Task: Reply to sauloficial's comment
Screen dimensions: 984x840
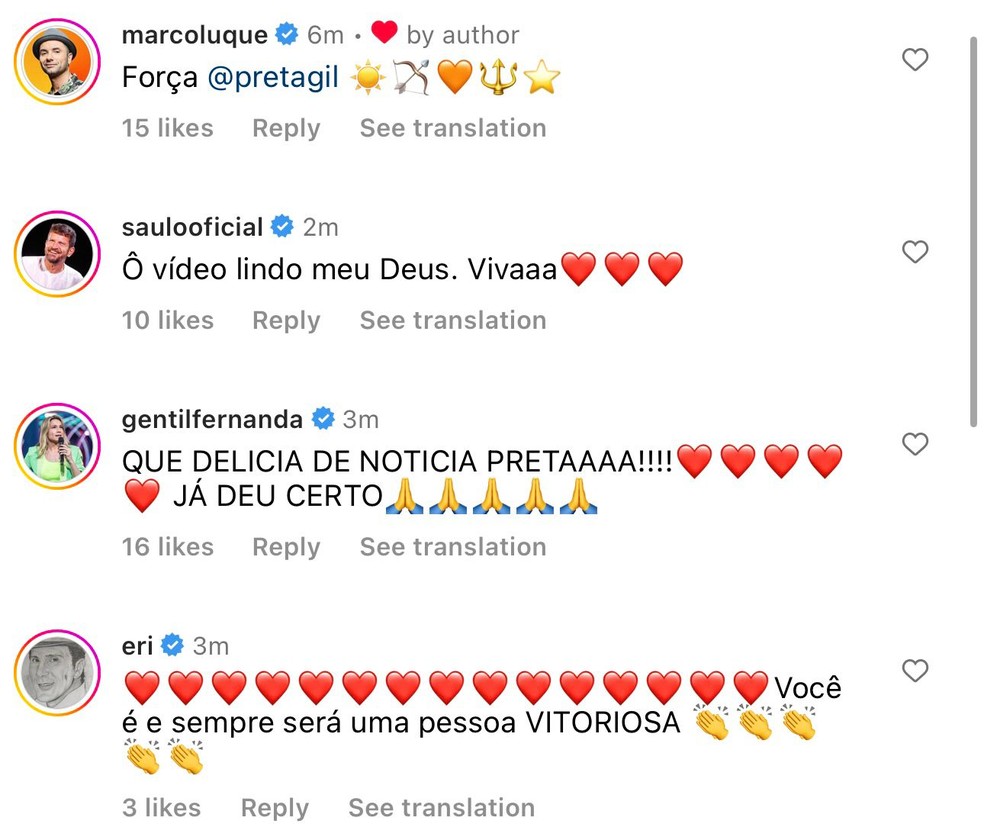Action: point(286,320)
